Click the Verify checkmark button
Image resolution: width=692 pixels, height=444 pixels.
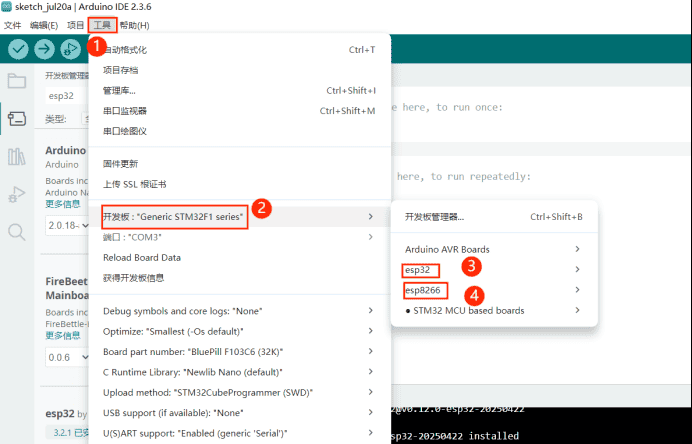(18, 49)
